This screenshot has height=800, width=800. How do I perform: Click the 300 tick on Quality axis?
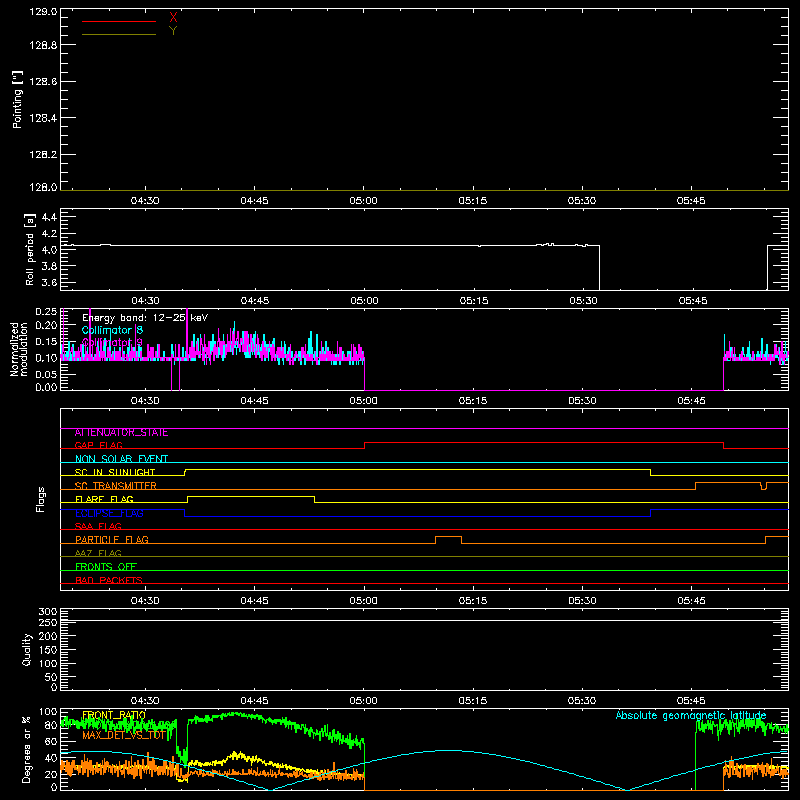point(48,612)
